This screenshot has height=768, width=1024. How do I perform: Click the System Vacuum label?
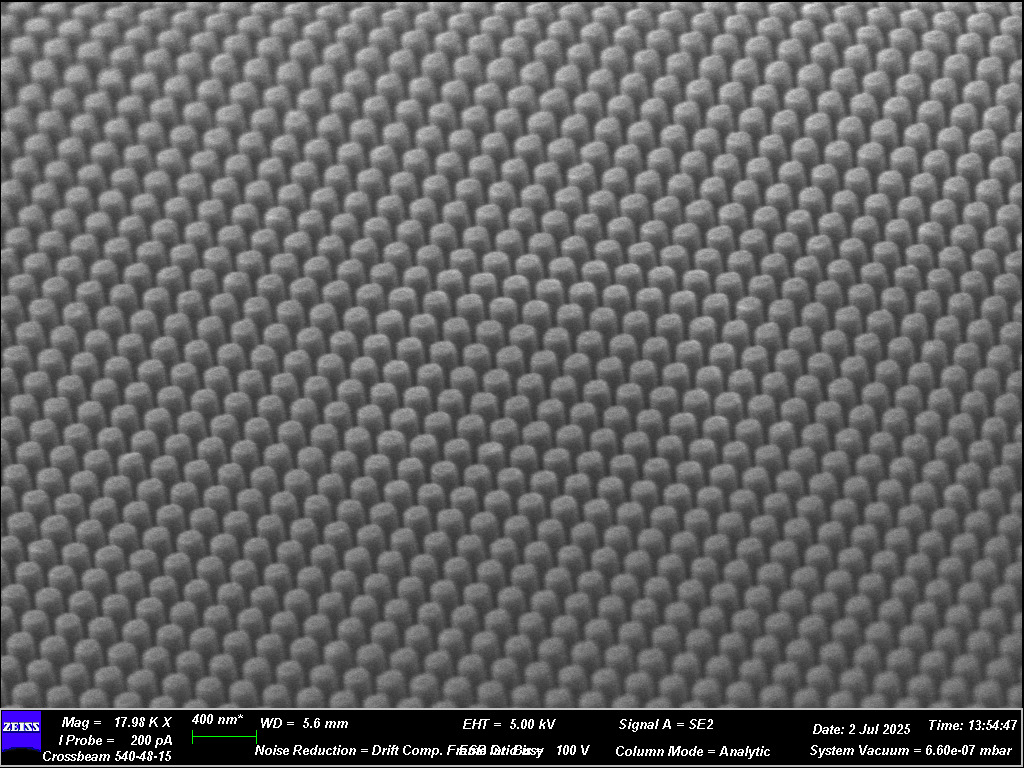[x=859, y=750]
